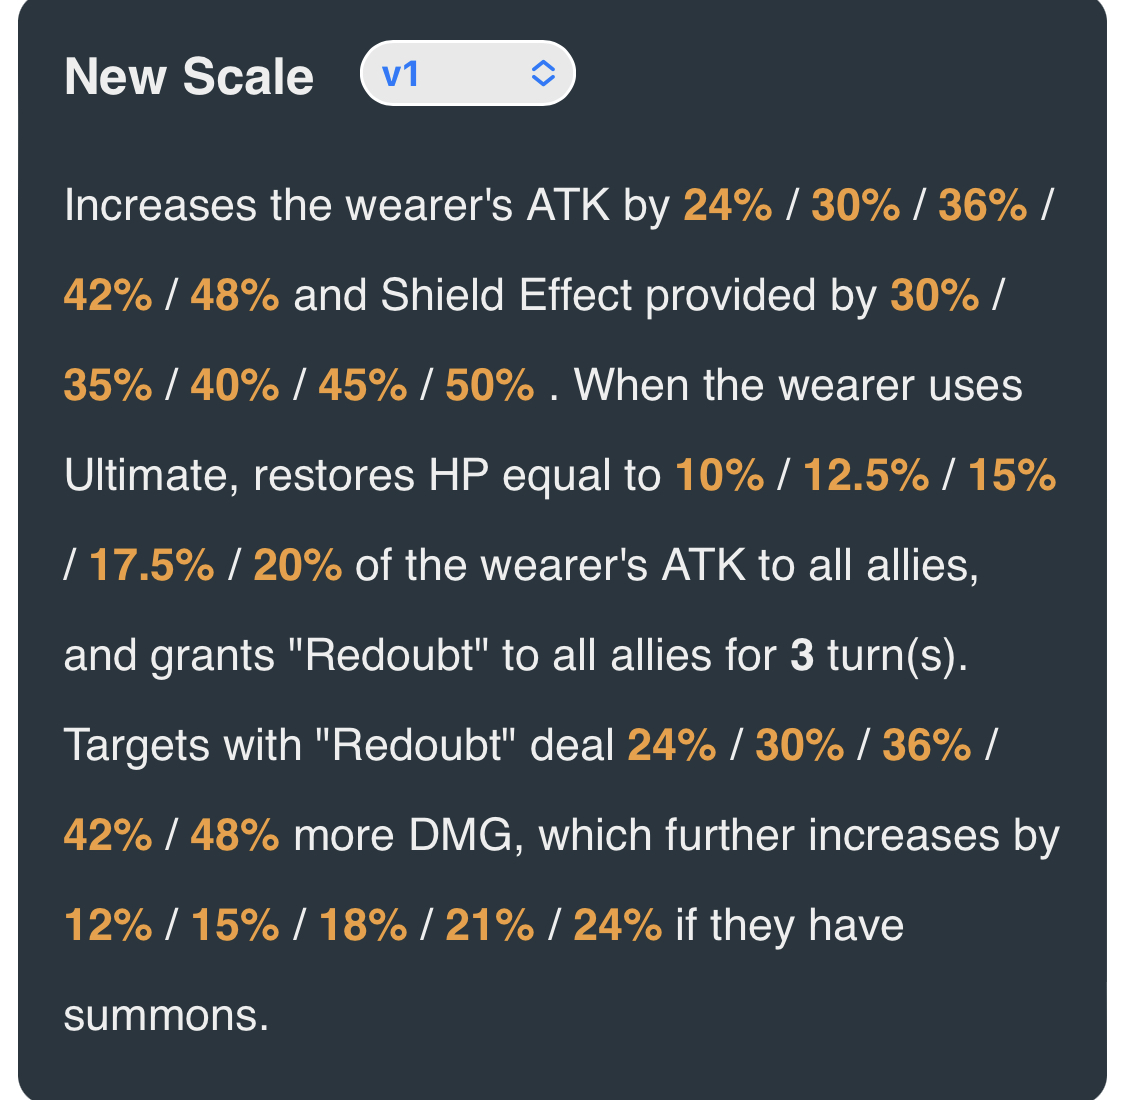Click the 18% summons bonus value
Image resolution: width=1125 pixels, height=1100 pixels.
(363, 925)
